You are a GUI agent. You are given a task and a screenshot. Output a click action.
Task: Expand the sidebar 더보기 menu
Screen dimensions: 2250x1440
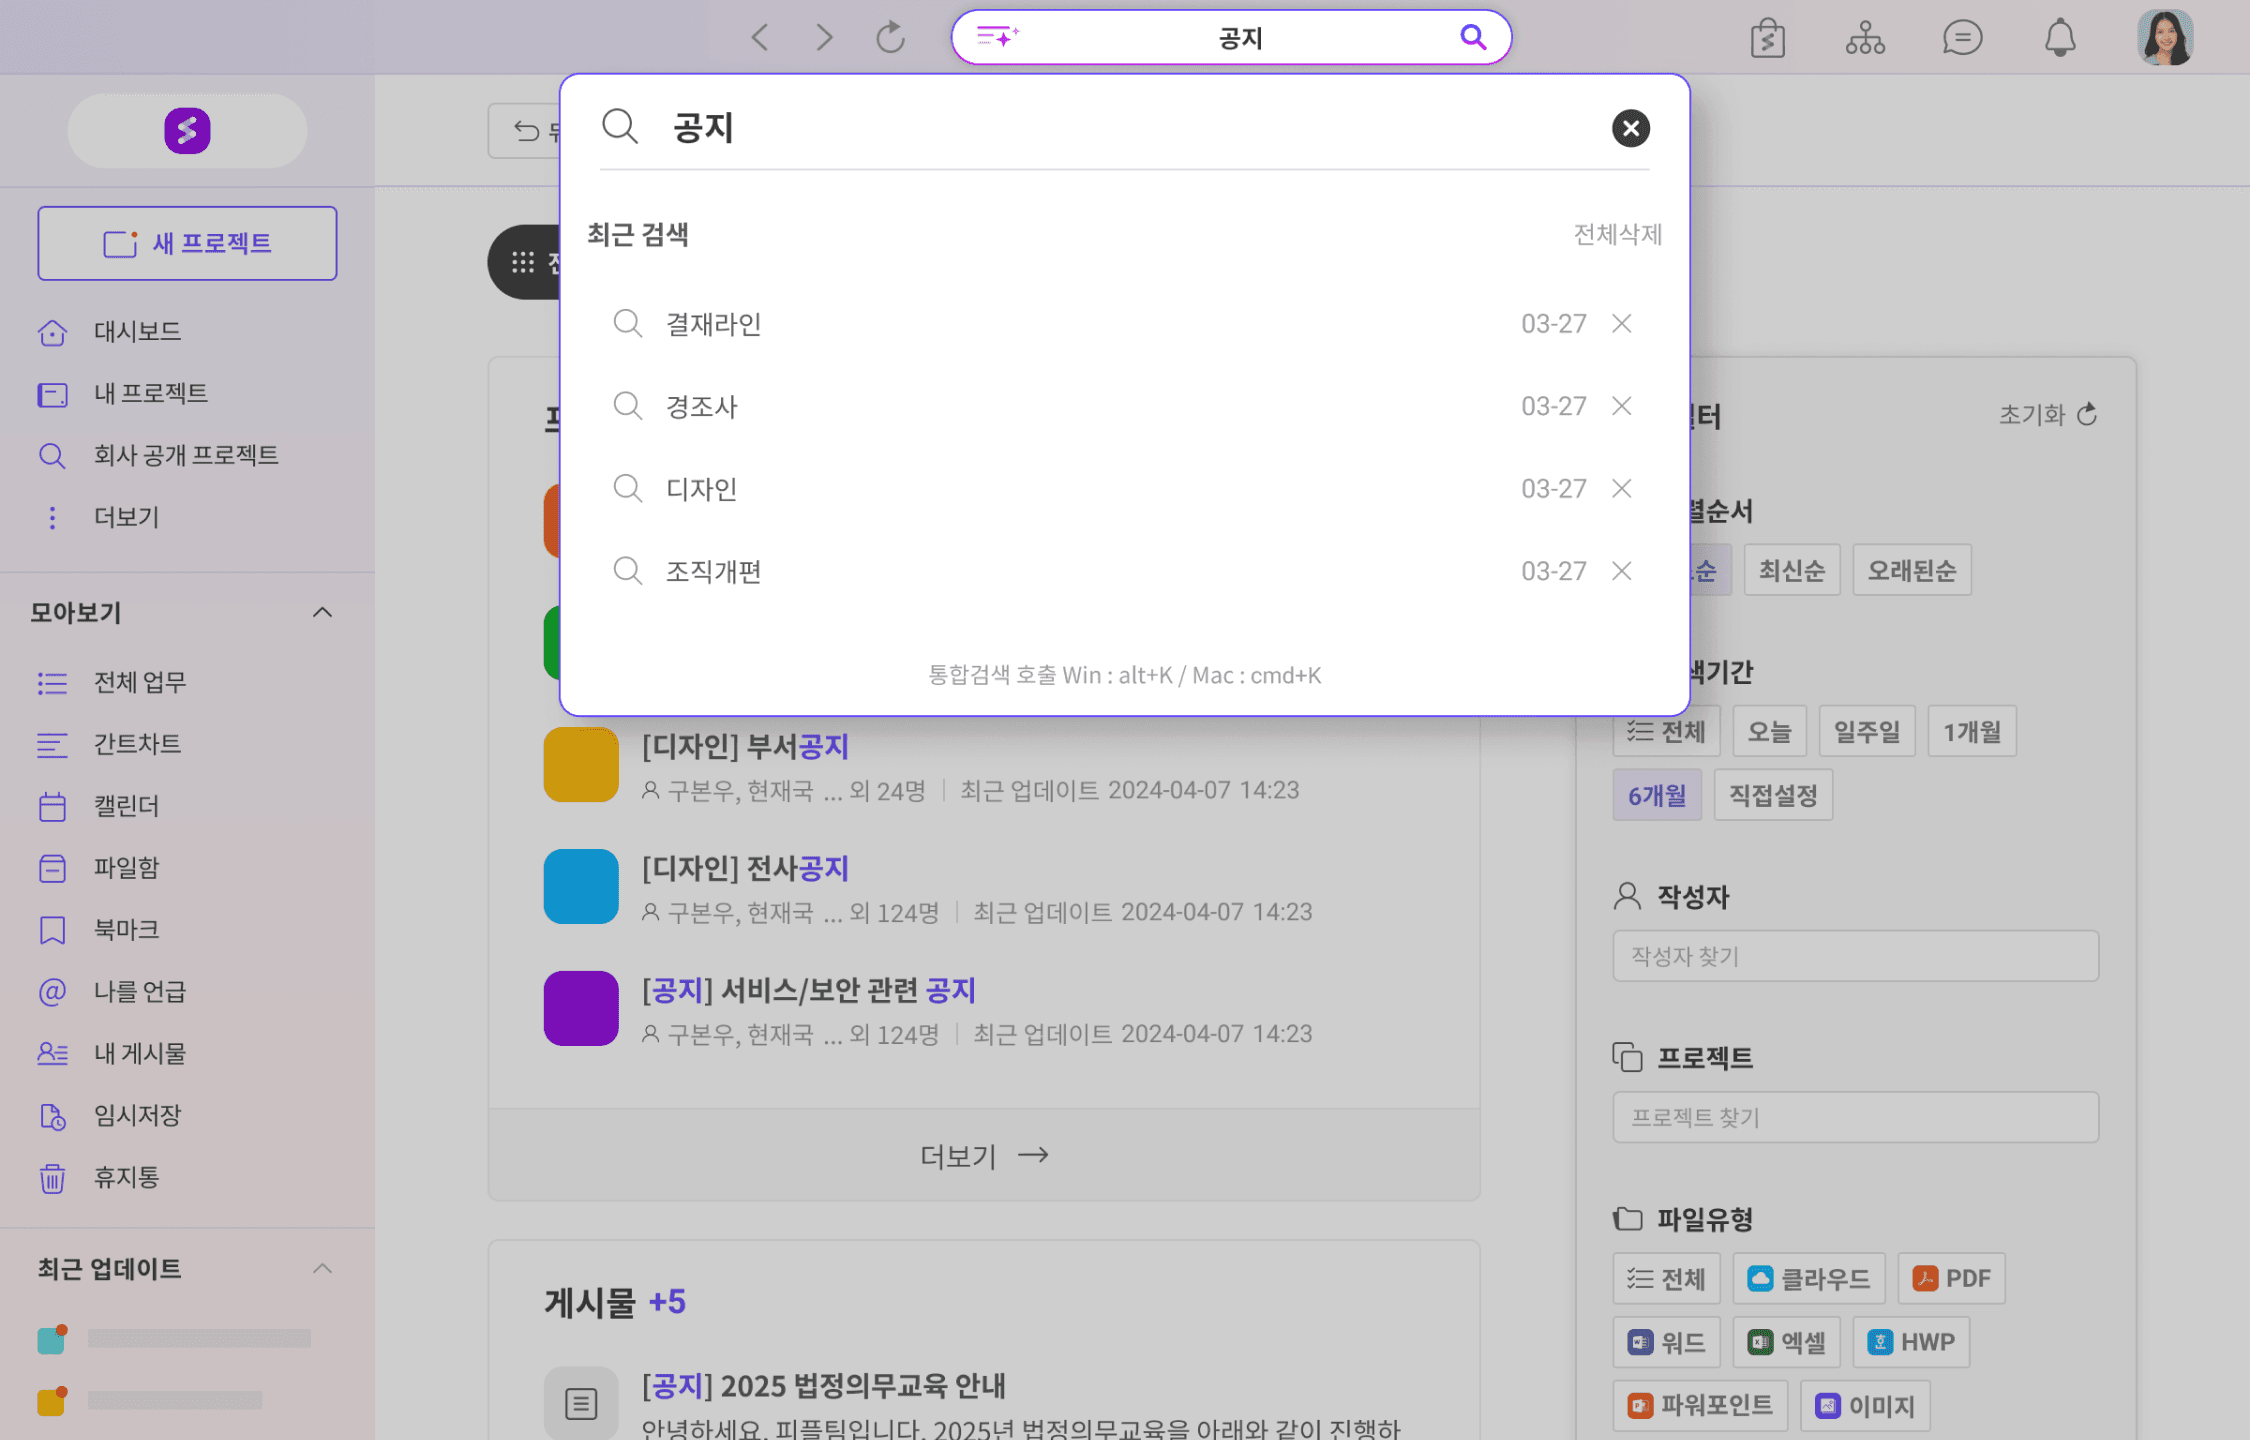pyautogui.click(x=126, y=517)
